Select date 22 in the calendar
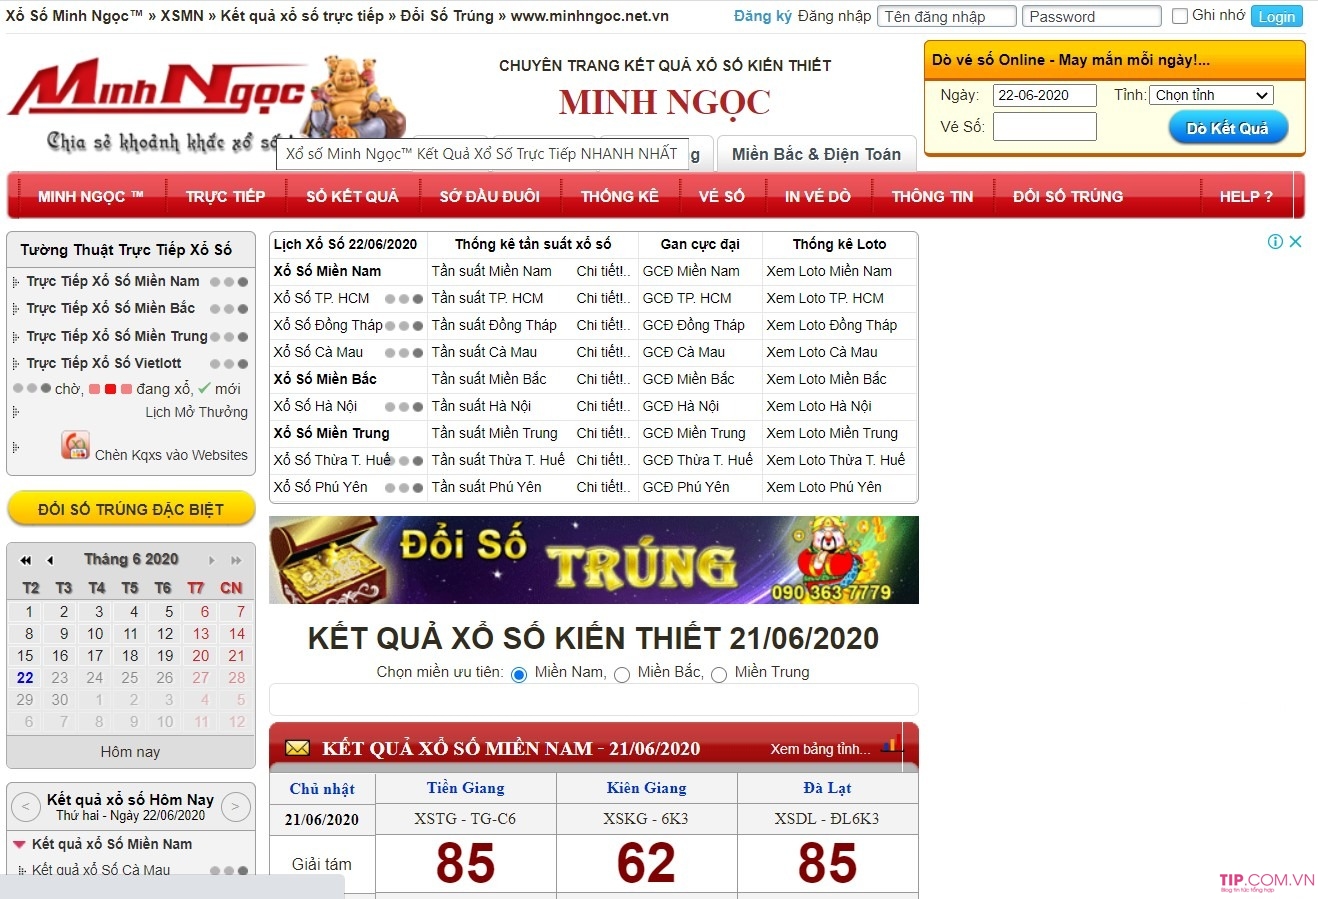The image size is (1318, 899). (25, 678)
